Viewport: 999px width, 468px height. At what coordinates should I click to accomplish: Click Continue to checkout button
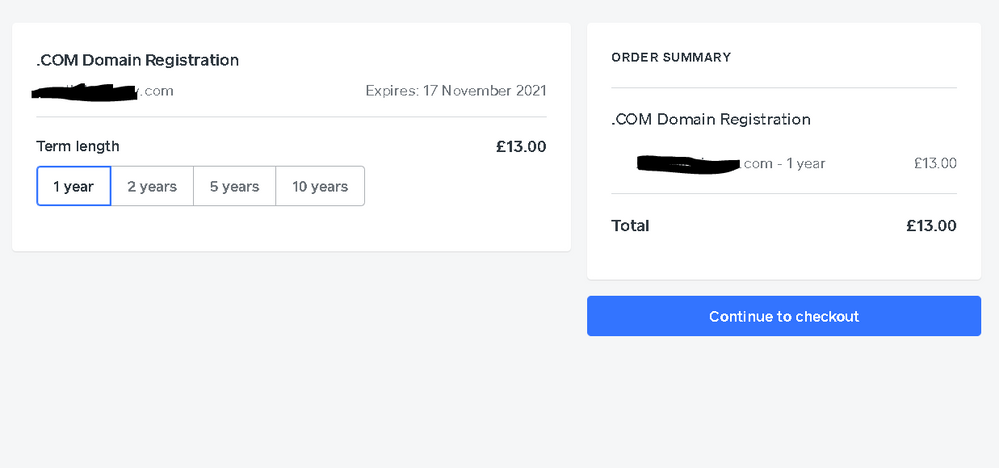[784, 316]
